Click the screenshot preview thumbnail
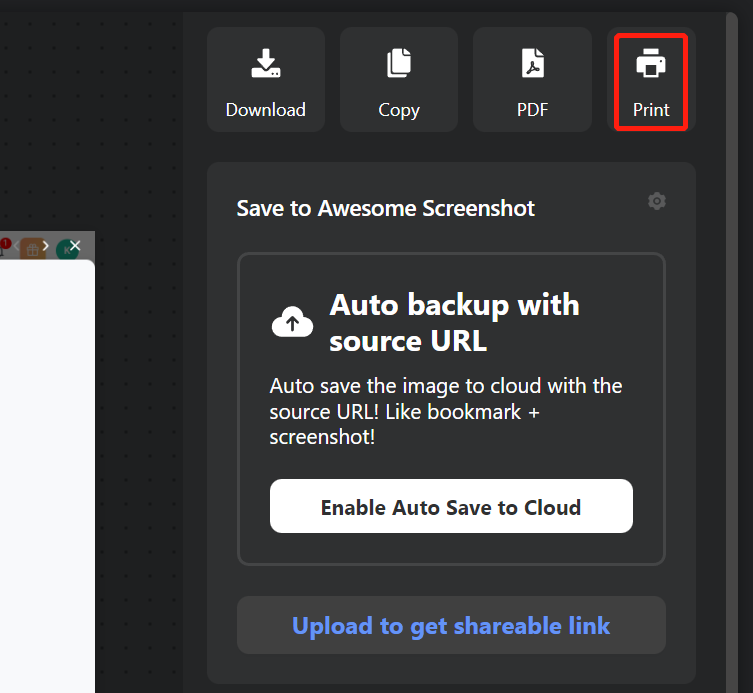This screenshot has height=693, width=753. (47, 462)
